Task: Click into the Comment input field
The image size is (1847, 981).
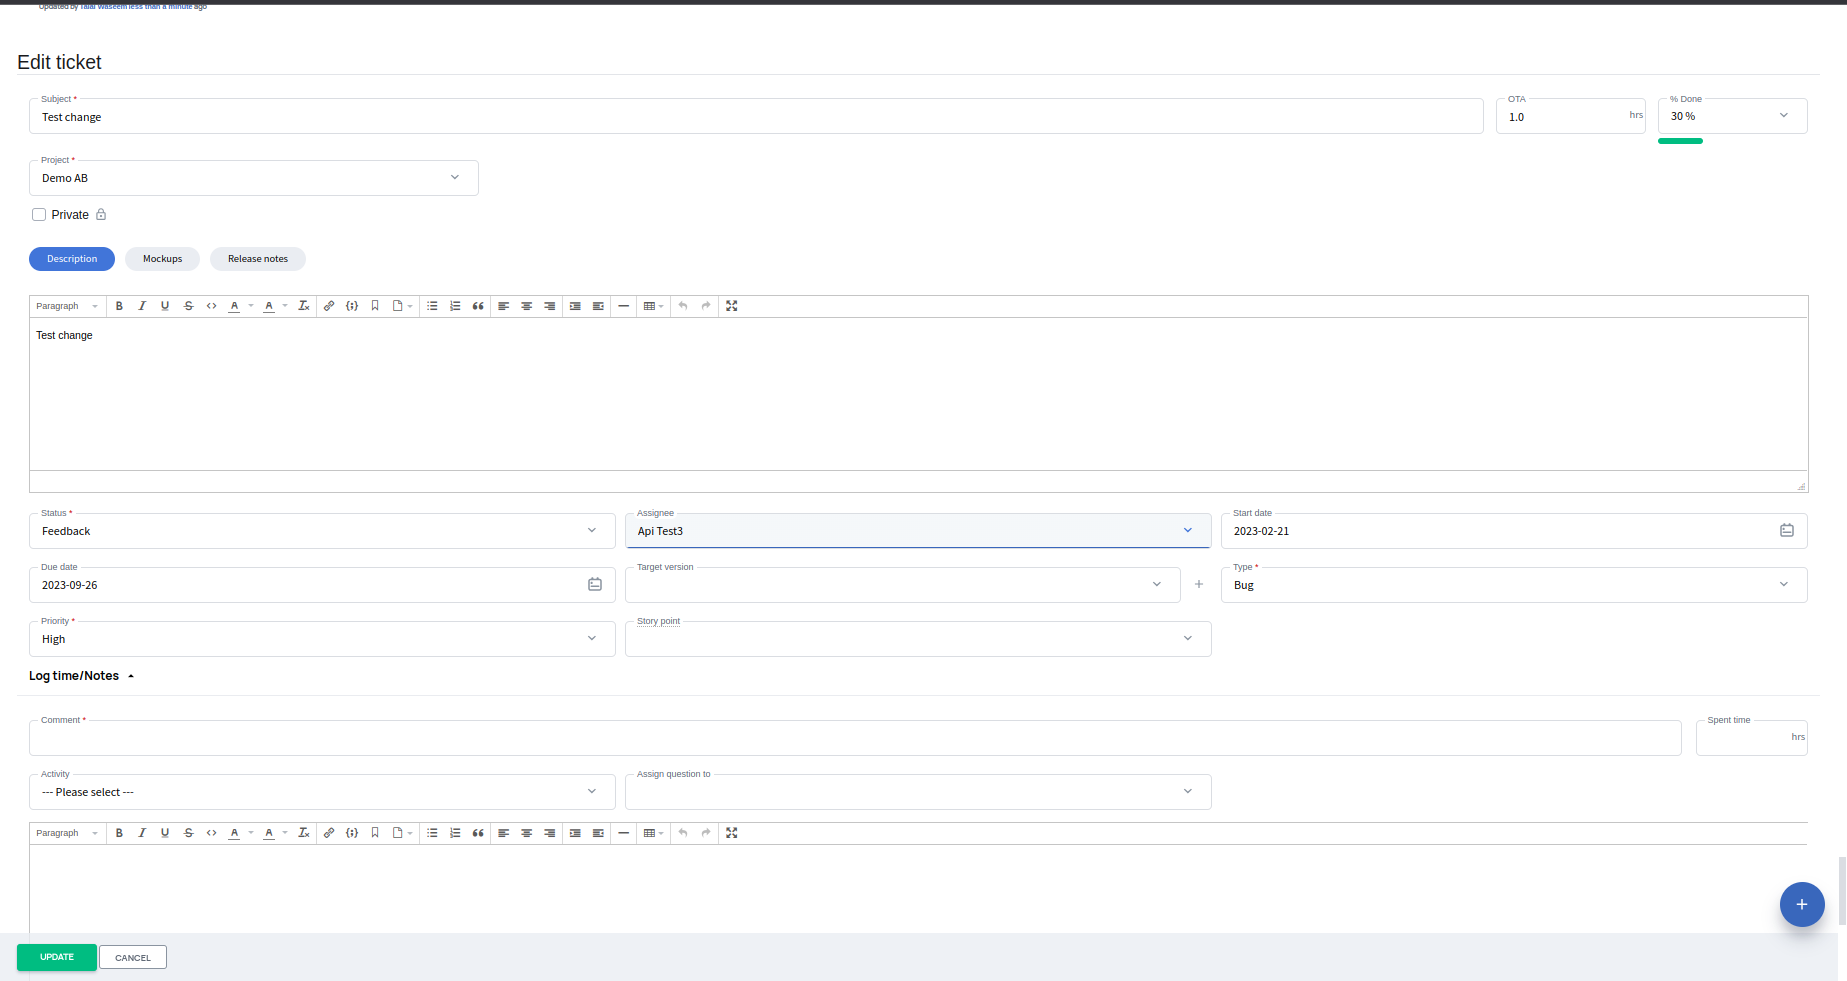Action: click(855, 739)
